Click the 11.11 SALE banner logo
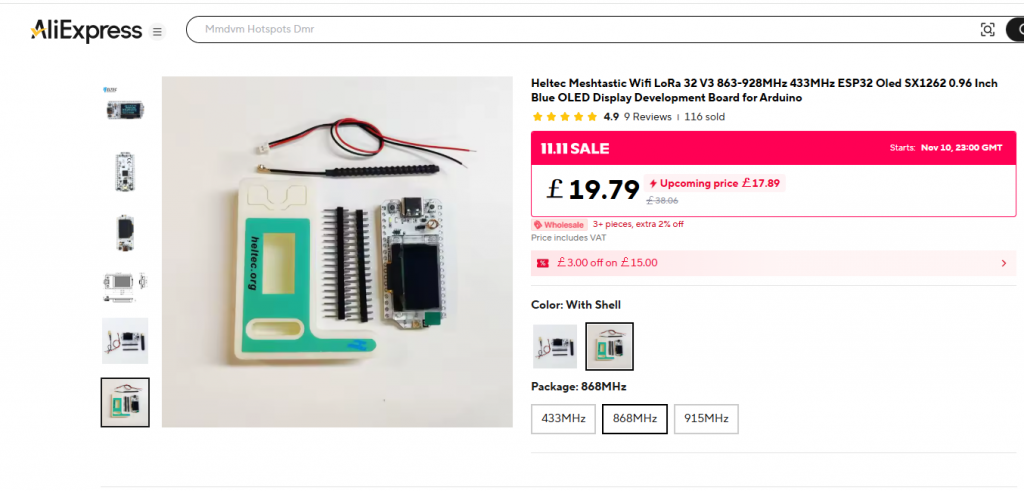 coord(575,149)
